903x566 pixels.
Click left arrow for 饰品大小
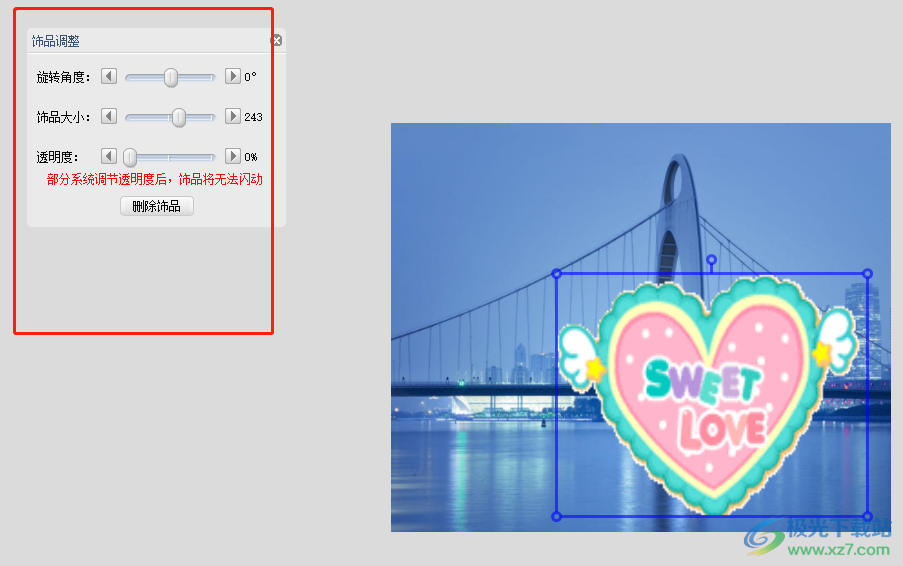tap(109, 116)
